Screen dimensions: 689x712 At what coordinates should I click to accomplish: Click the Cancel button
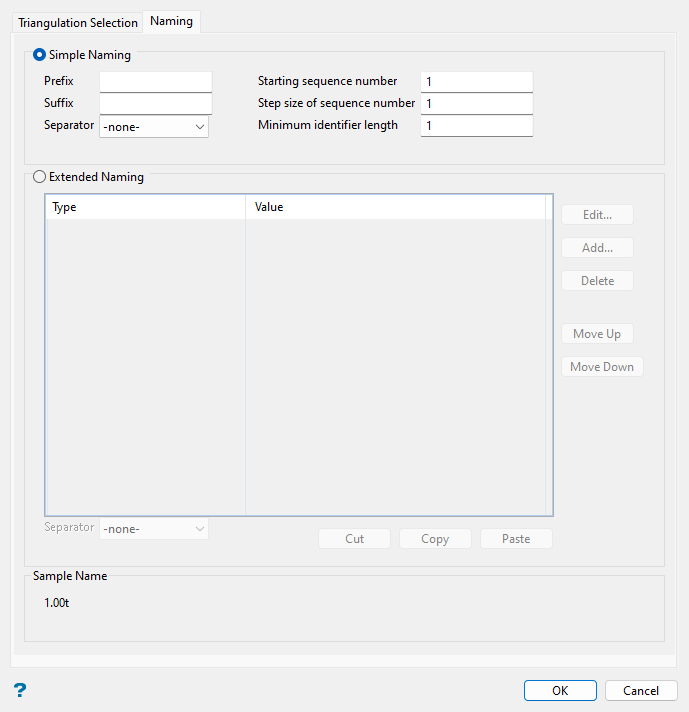[641, 691]
